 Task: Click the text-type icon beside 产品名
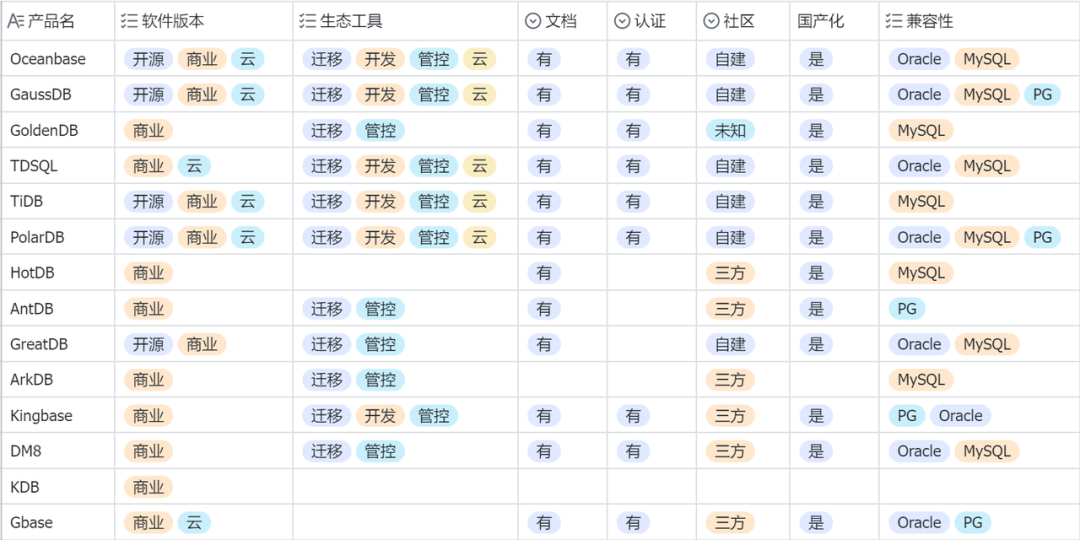point(15,21)
